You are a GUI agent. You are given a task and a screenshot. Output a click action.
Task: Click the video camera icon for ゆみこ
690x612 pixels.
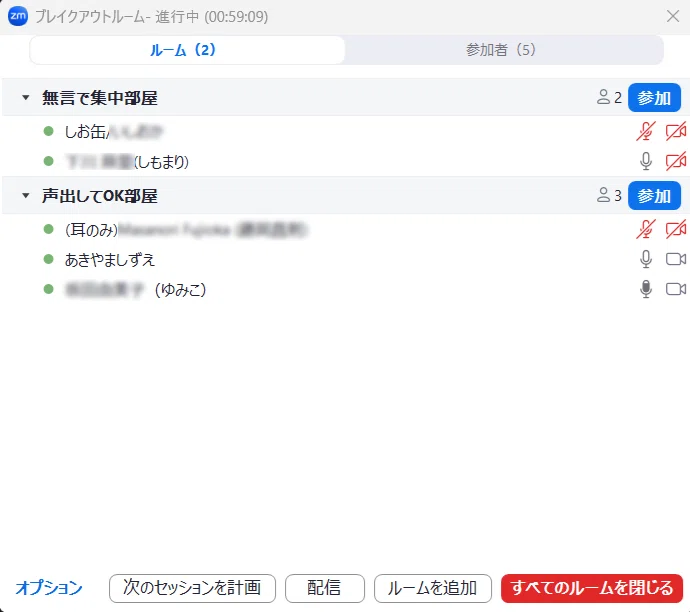click(676, 289)
